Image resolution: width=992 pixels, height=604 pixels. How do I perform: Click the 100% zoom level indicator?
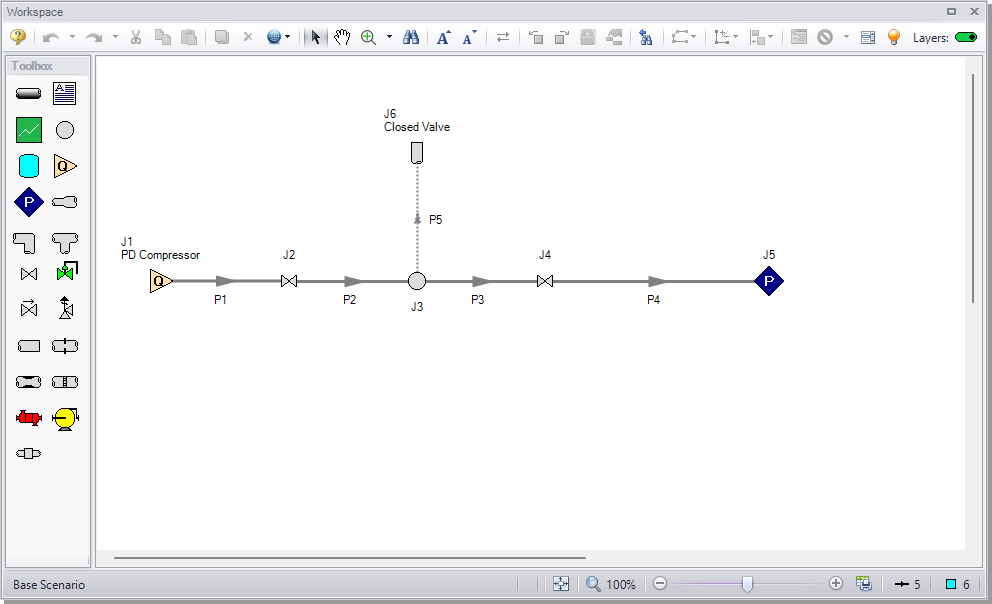point(621,585)
